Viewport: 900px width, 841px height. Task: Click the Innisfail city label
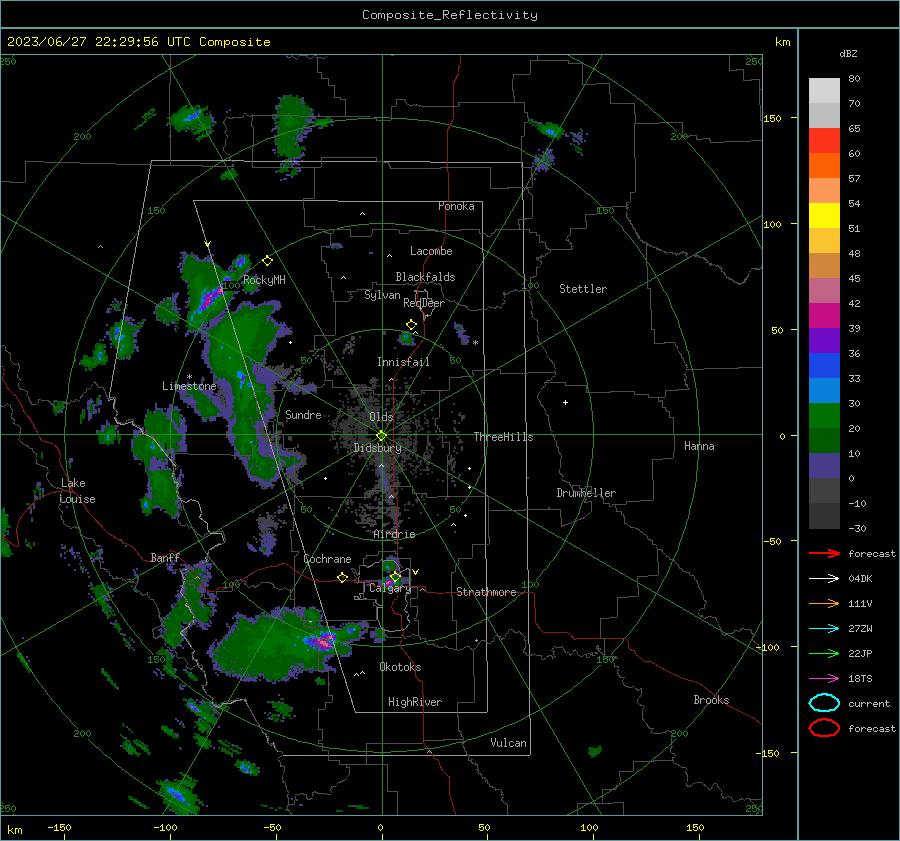[x=403, y=362]
